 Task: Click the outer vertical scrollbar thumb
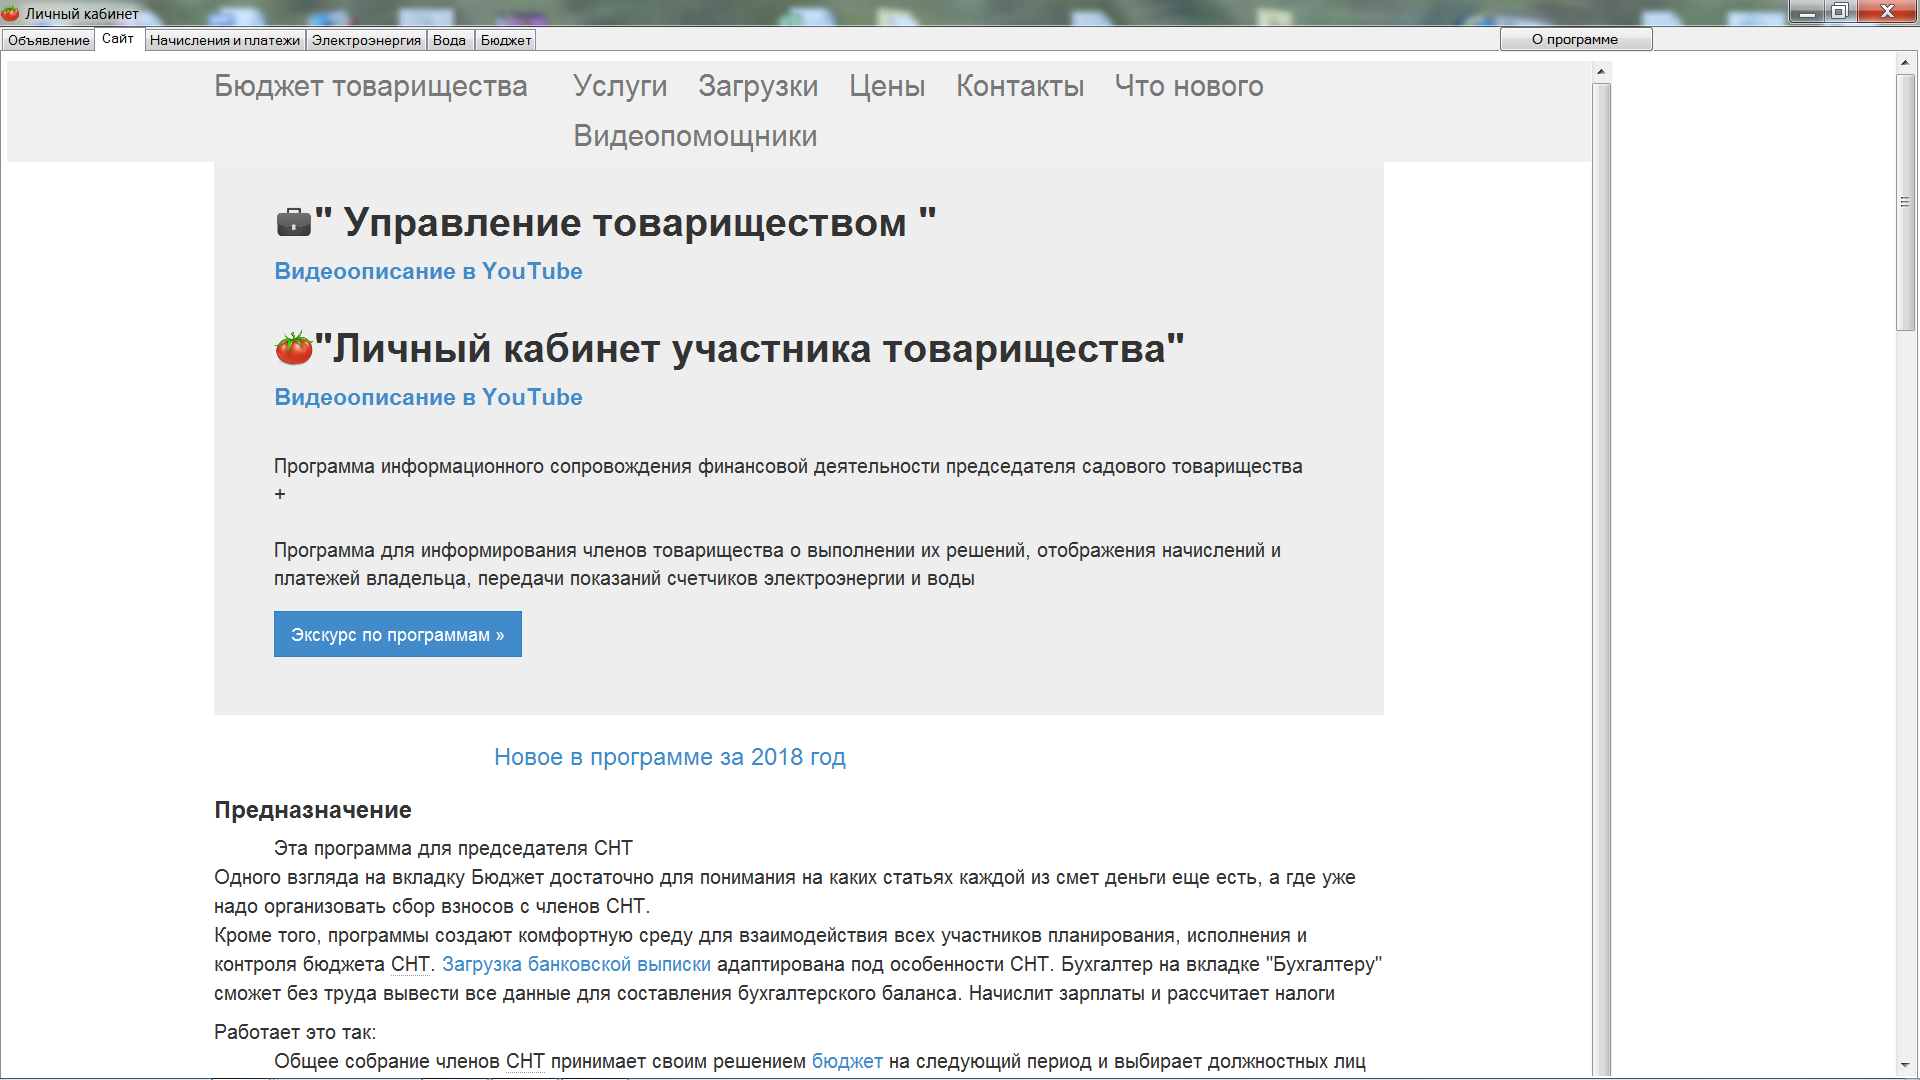point(1905,200)
